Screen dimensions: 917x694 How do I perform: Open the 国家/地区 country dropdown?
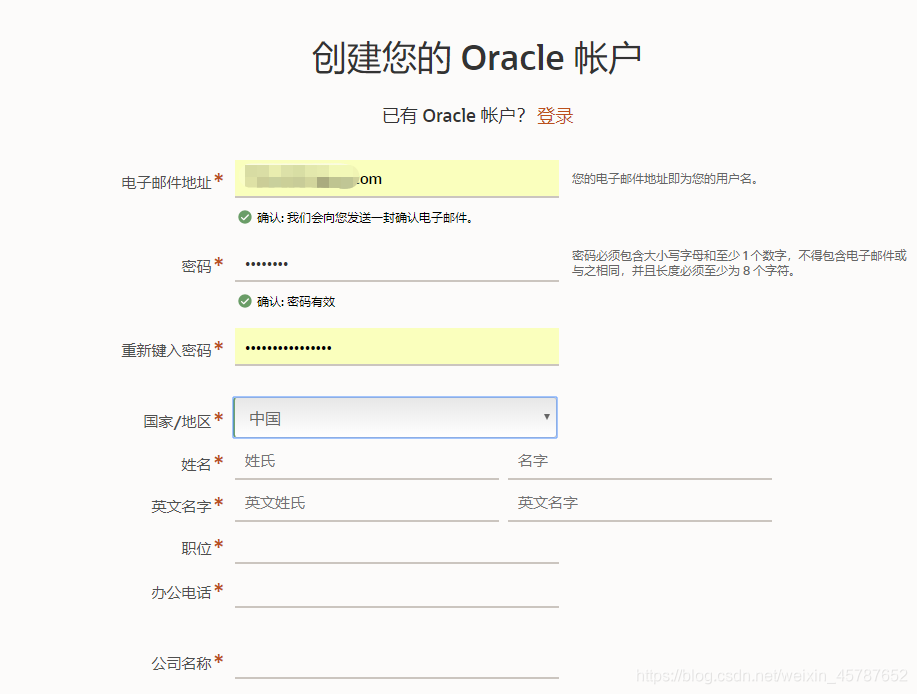tap(395, 417)
